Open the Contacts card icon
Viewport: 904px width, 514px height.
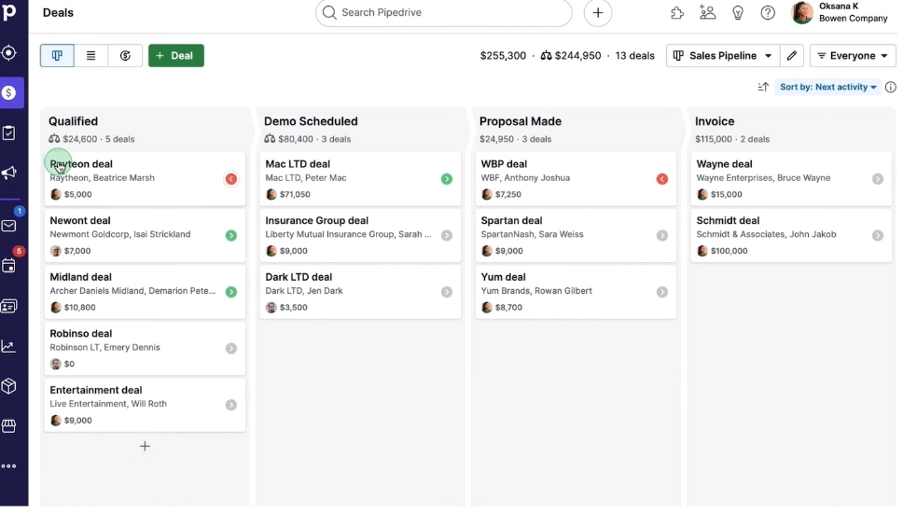coord(9,306)
